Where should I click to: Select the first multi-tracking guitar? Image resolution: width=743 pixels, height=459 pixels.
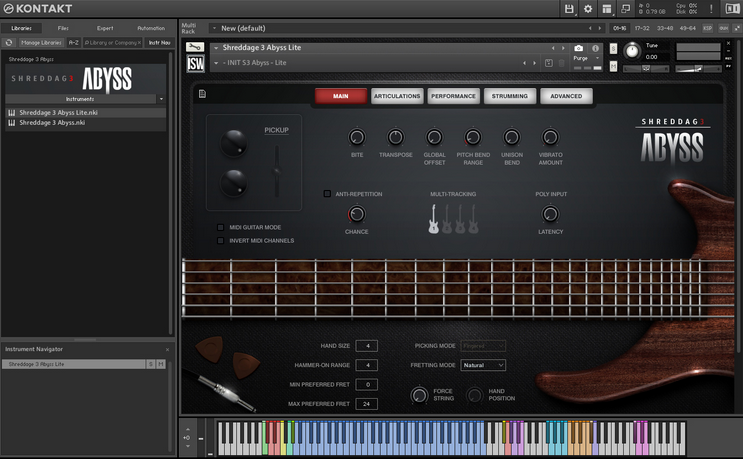(x=433, y=219)
